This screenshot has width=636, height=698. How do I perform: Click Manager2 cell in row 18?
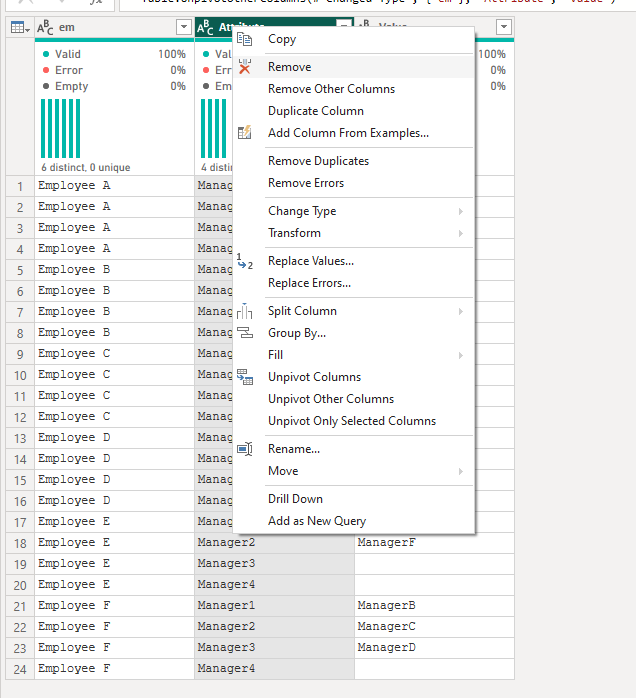click(274, 543)
